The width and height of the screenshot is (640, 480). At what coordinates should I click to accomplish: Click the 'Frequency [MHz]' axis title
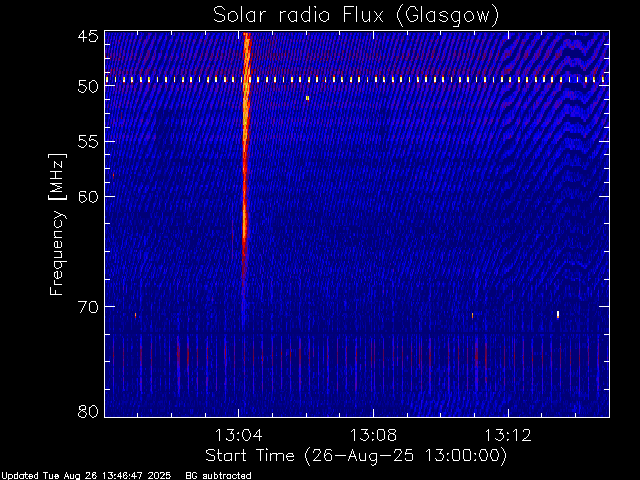click(x=57, y=224)
